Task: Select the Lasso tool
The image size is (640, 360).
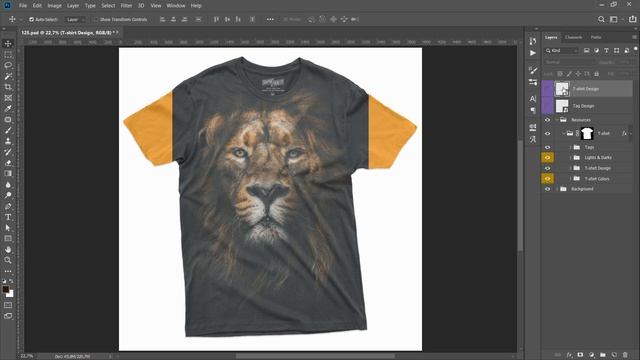Action: (8, 65)
